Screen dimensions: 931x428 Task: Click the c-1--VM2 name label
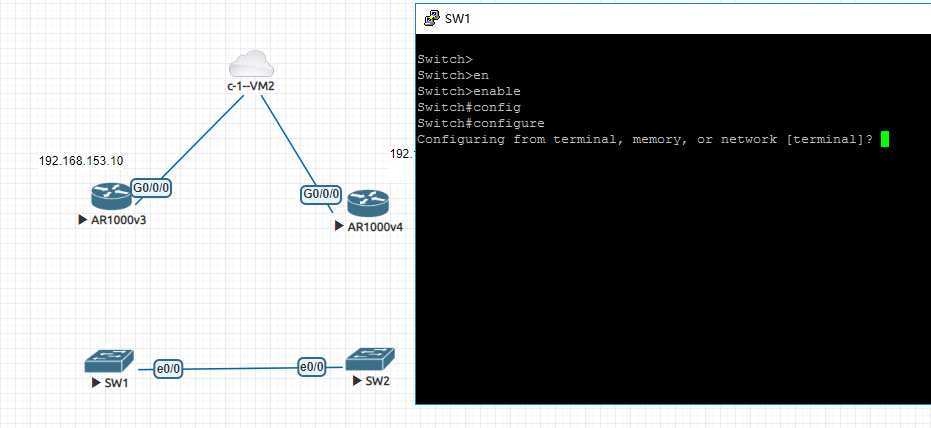pos(250,88)
